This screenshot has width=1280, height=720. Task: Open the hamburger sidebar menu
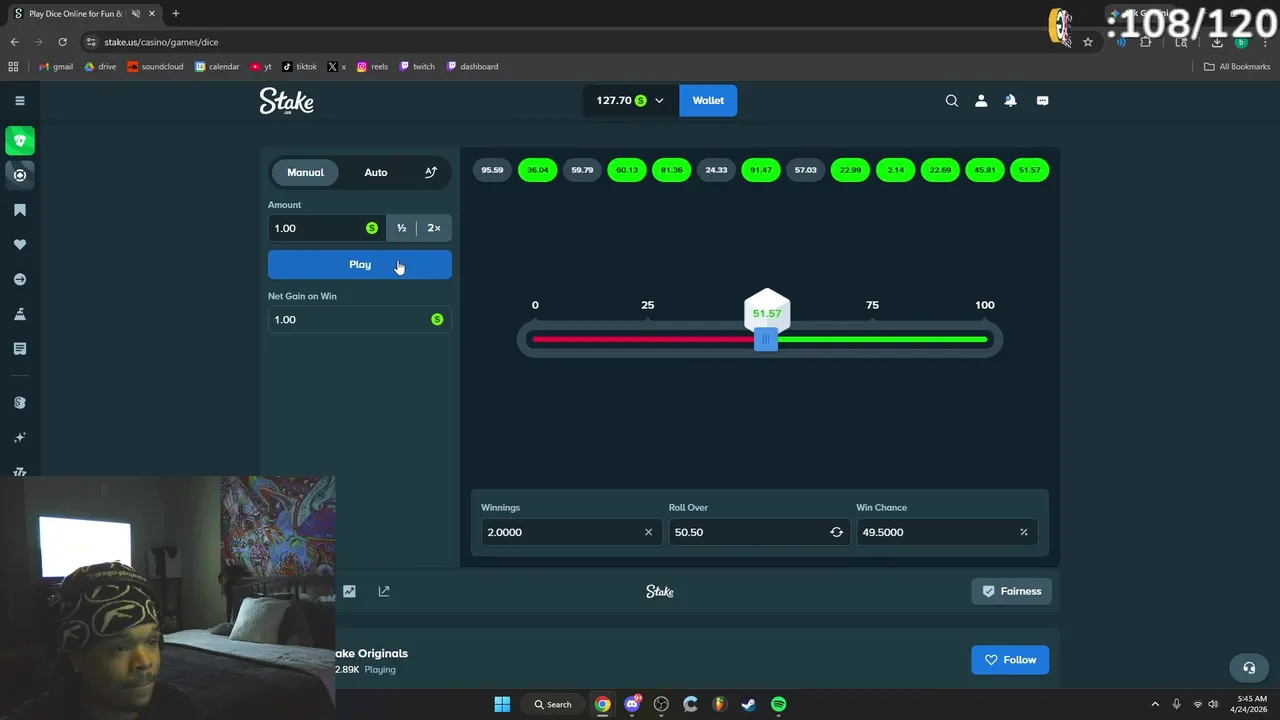[19, 100]
